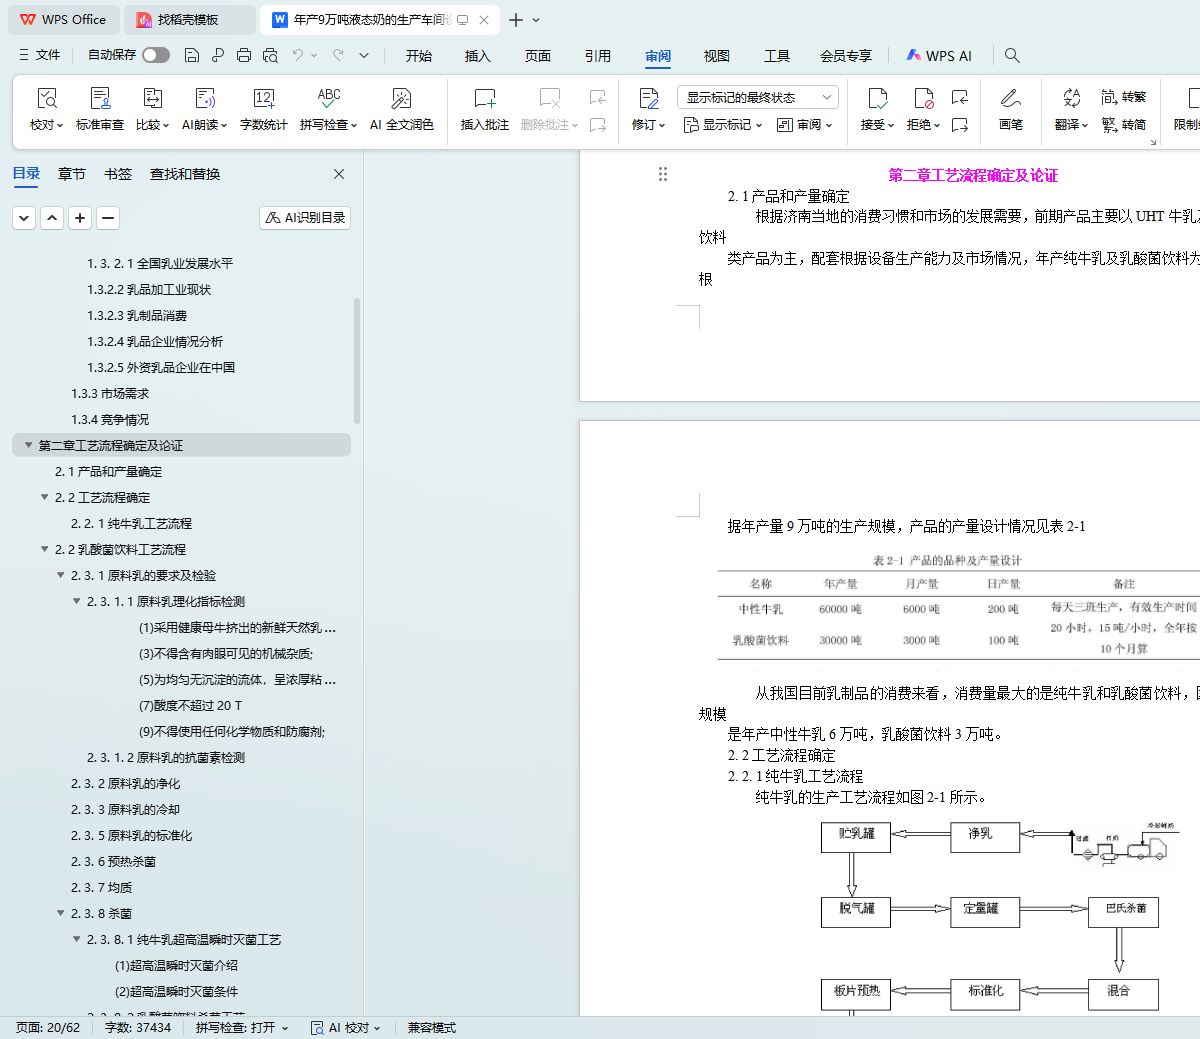Open AI朗读 read-aloud tool
Image resolution: width=1200 pixels, height=1039 pixels.
(x=204, y=99)
